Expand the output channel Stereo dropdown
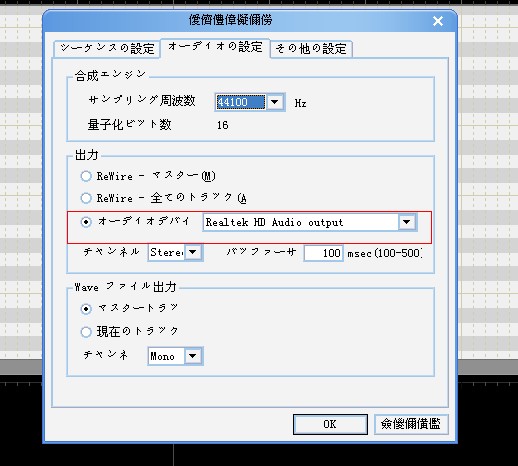 (193, 252)
